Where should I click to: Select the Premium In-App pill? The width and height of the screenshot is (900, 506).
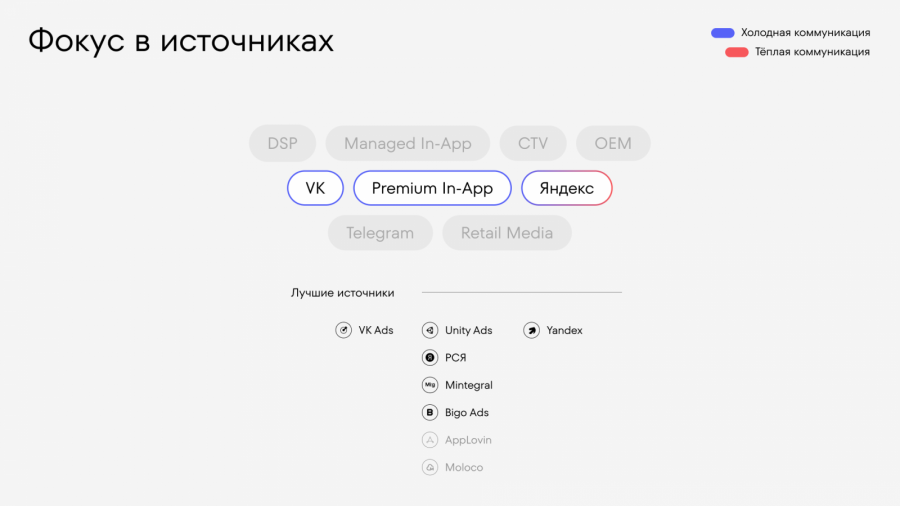pos(432,188)
